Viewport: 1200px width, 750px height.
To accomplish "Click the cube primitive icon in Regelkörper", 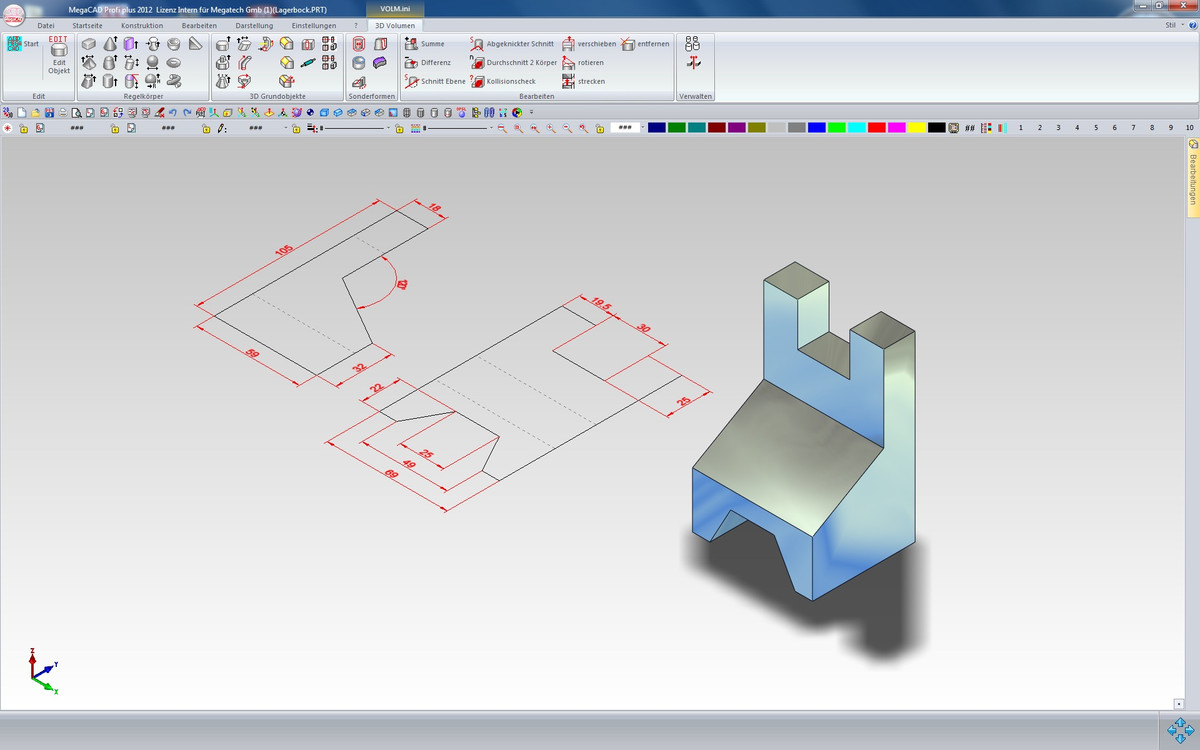I will pos(89,44).
